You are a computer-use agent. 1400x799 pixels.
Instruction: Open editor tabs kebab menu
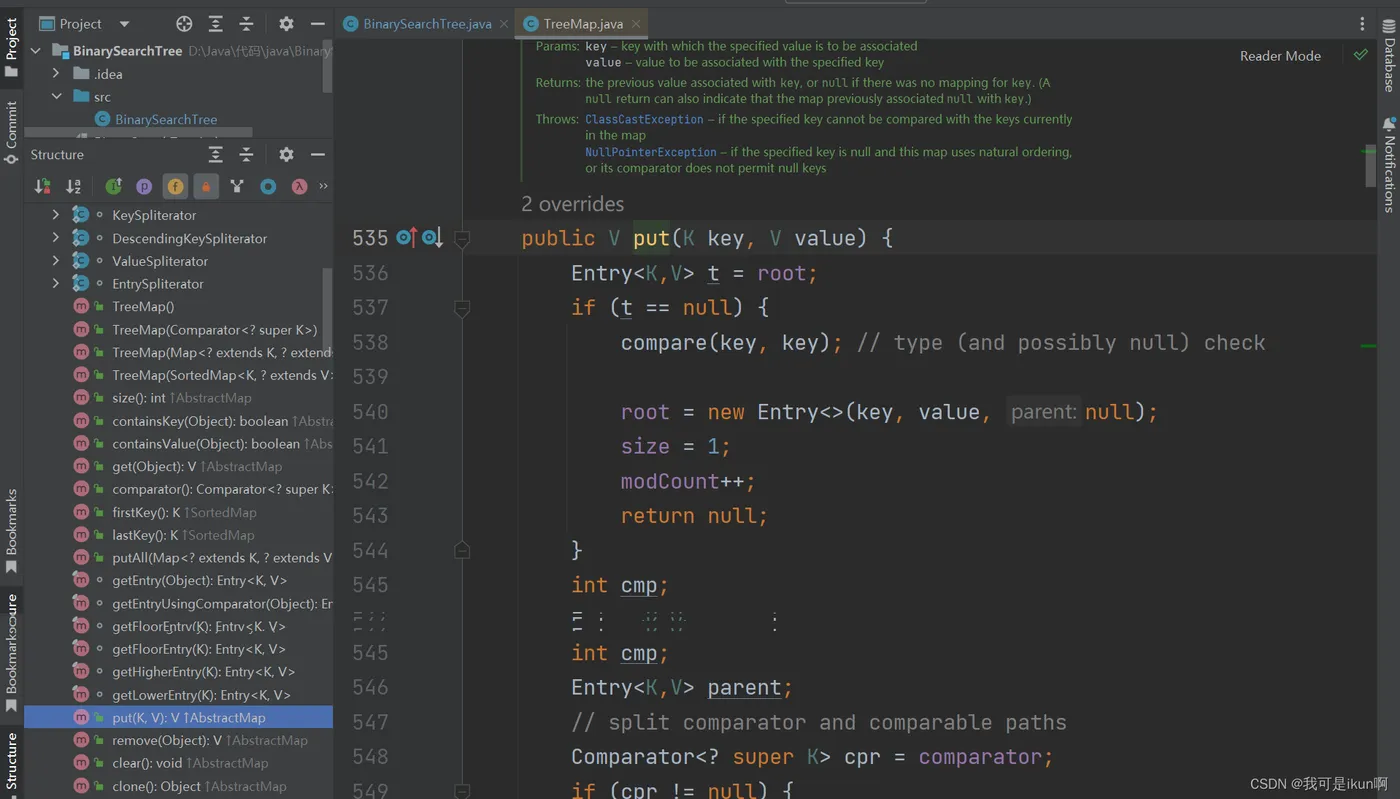(1361, 24)
